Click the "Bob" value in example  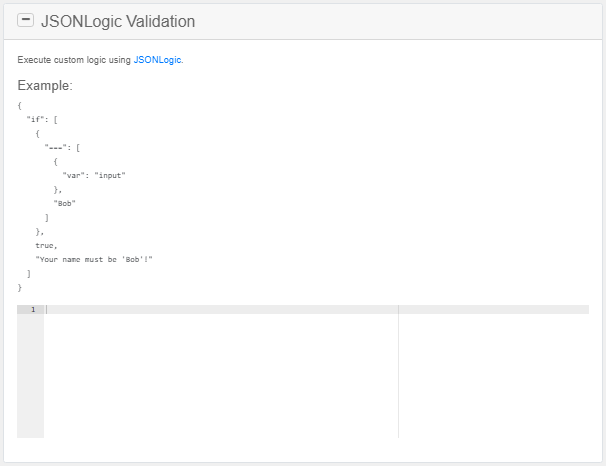pyautogui.click(x=65, y=203)
